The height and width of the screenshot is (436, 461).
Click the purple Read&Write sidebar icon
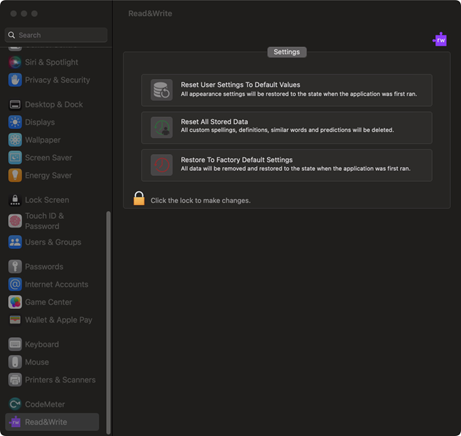(x=15, y=422)
